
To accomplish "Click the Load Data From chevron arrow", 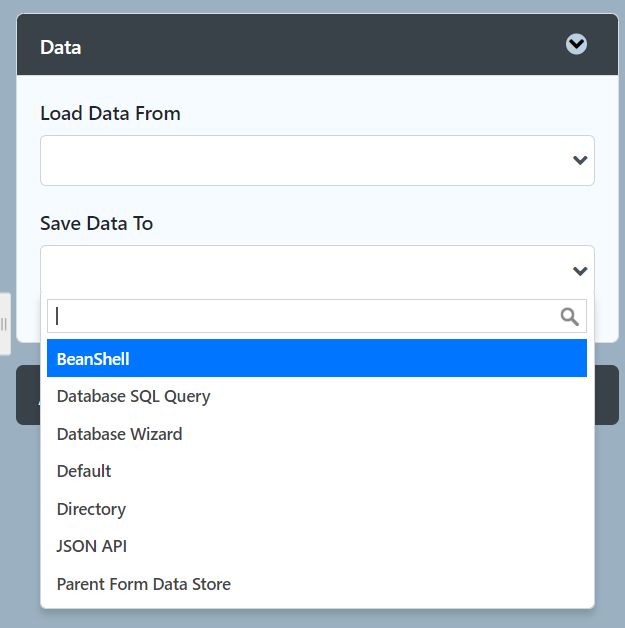I will 579,160.
